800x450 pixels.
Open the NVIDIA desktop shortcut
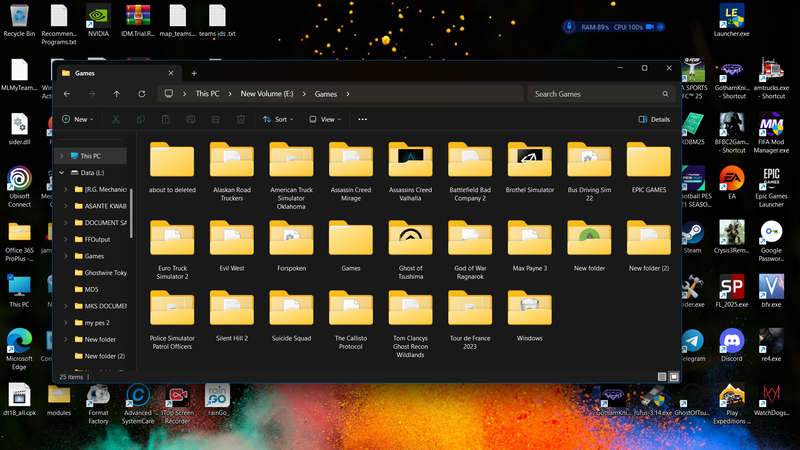98,20
